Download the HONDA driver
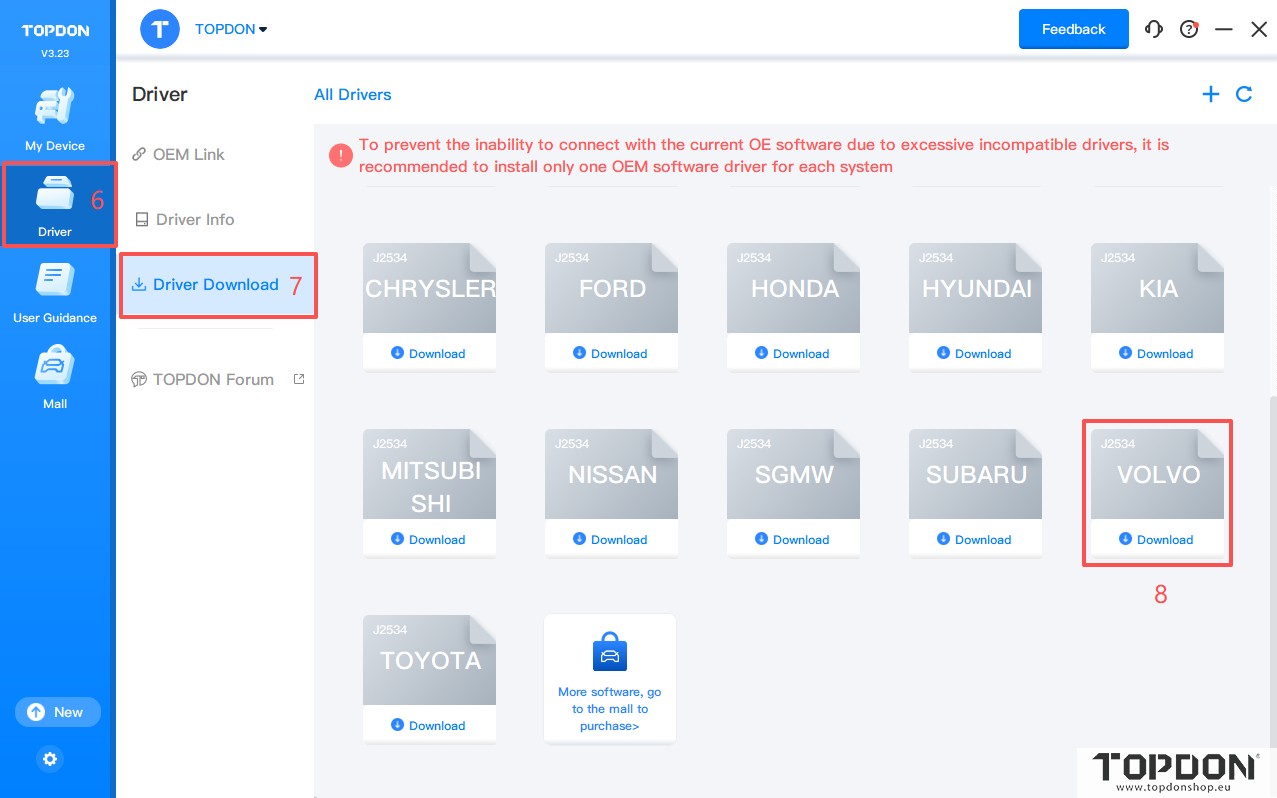The image size is (1277, 798). point(793,353)
